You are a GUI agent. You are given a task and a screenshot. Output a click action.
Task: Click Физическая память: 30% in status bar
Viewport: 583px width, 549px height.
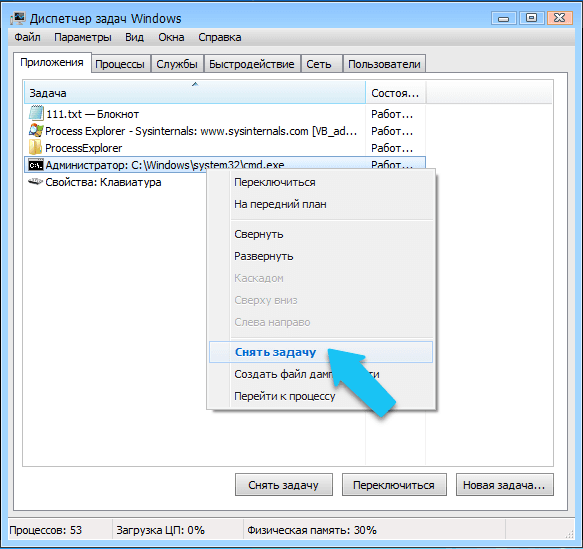312,530
